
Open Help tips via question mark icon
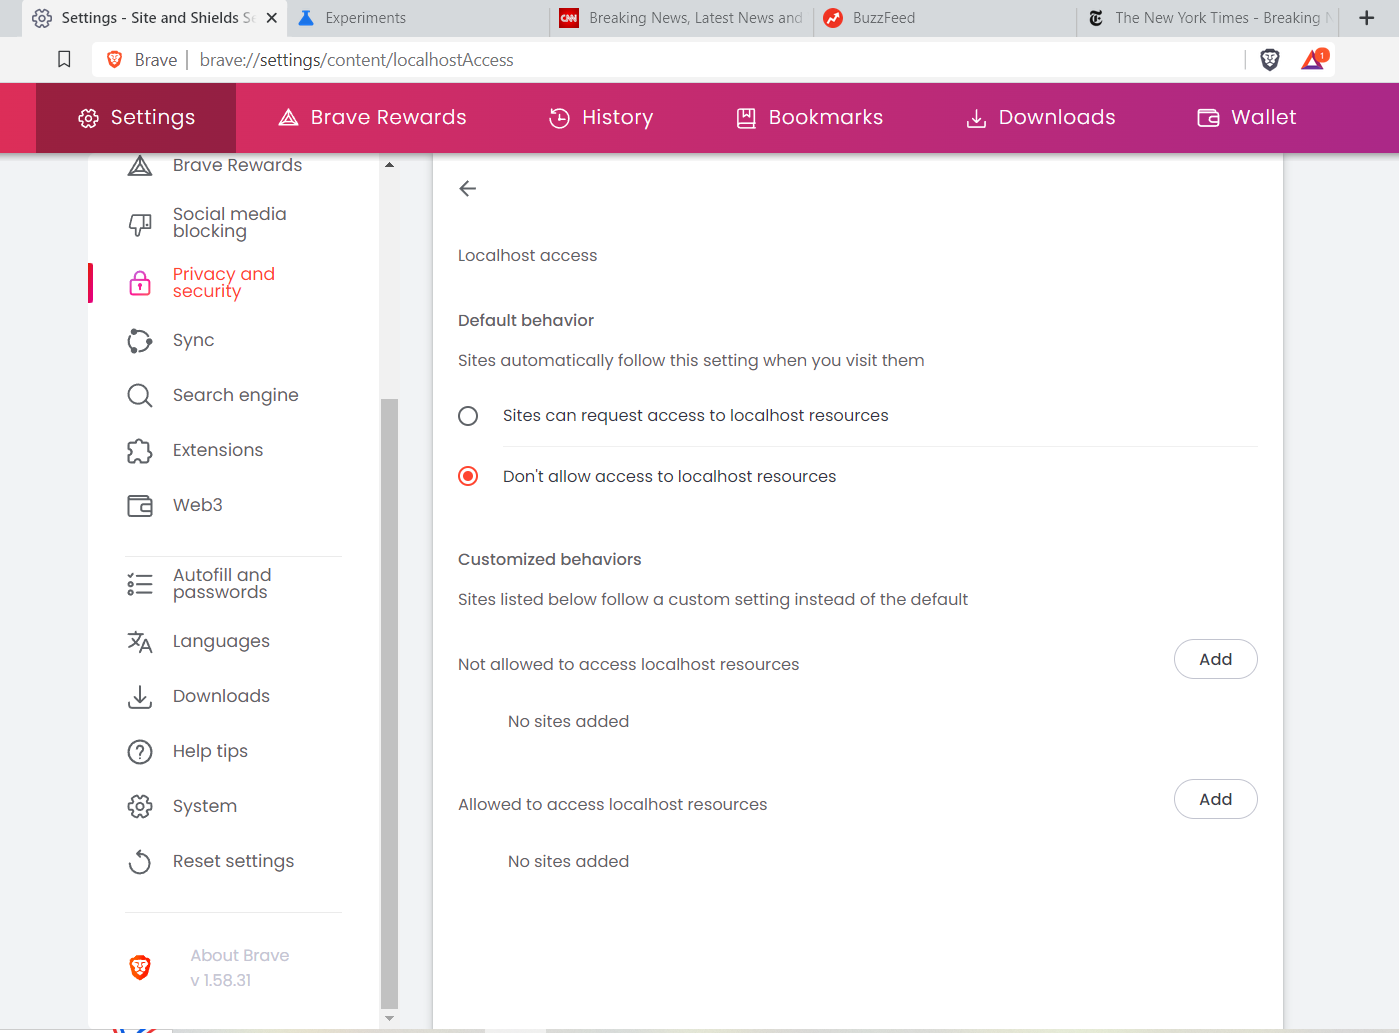[x=140, y=751]
